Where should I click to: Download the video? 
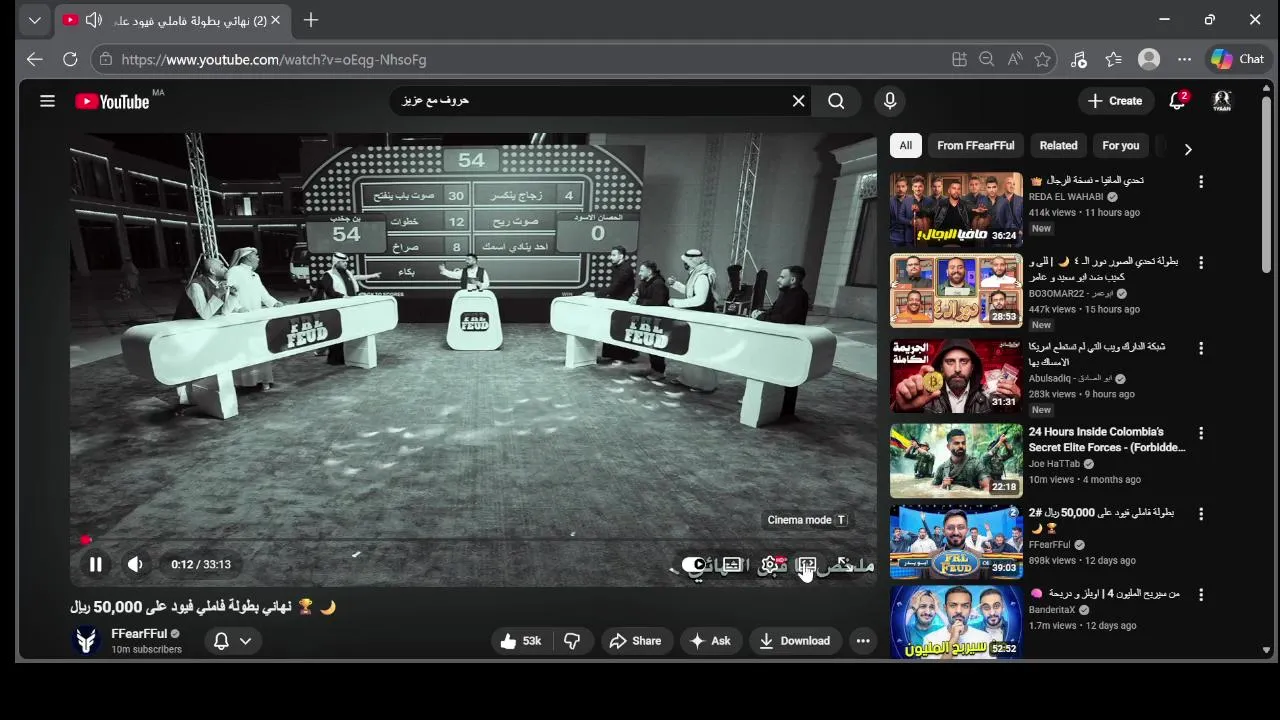point(794,641)
